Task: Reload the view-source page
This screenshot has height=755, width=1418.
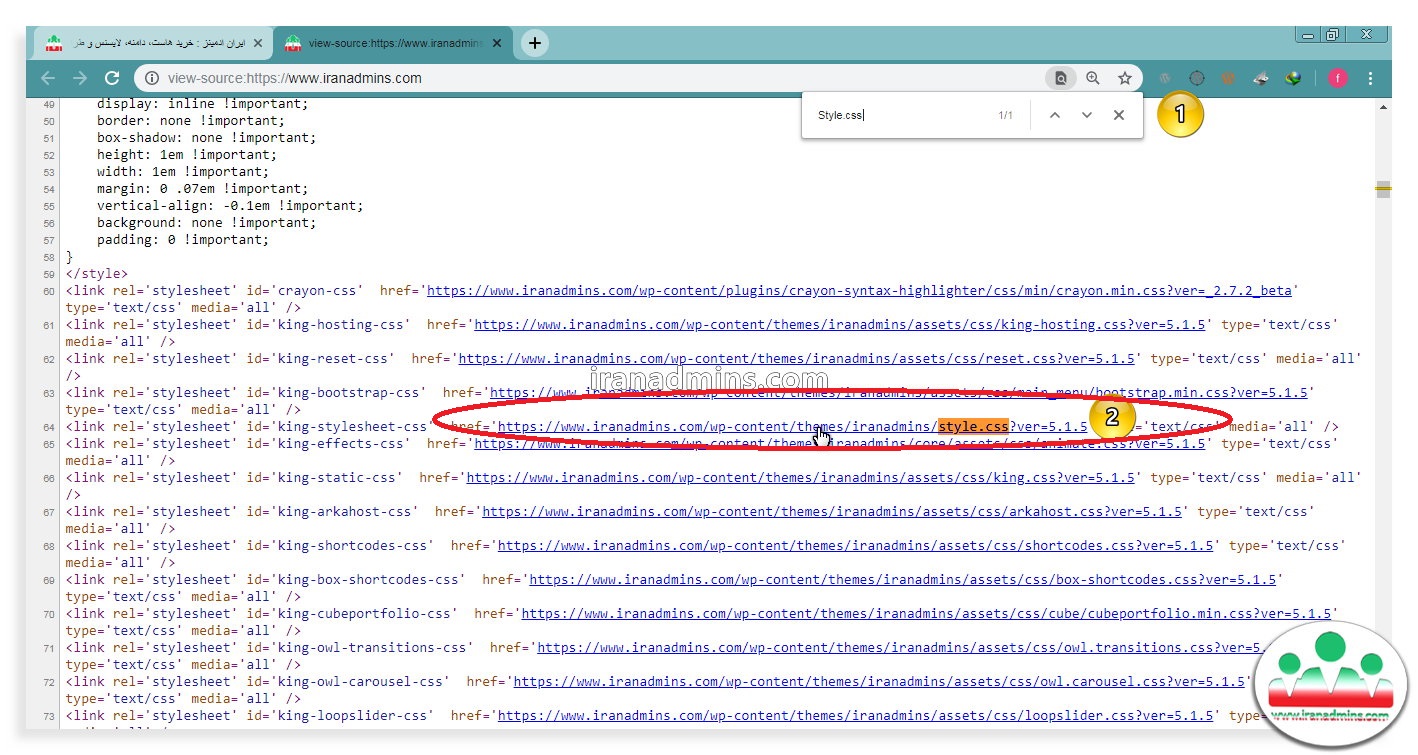Action: pyautogui.click(x=112, y=78)
